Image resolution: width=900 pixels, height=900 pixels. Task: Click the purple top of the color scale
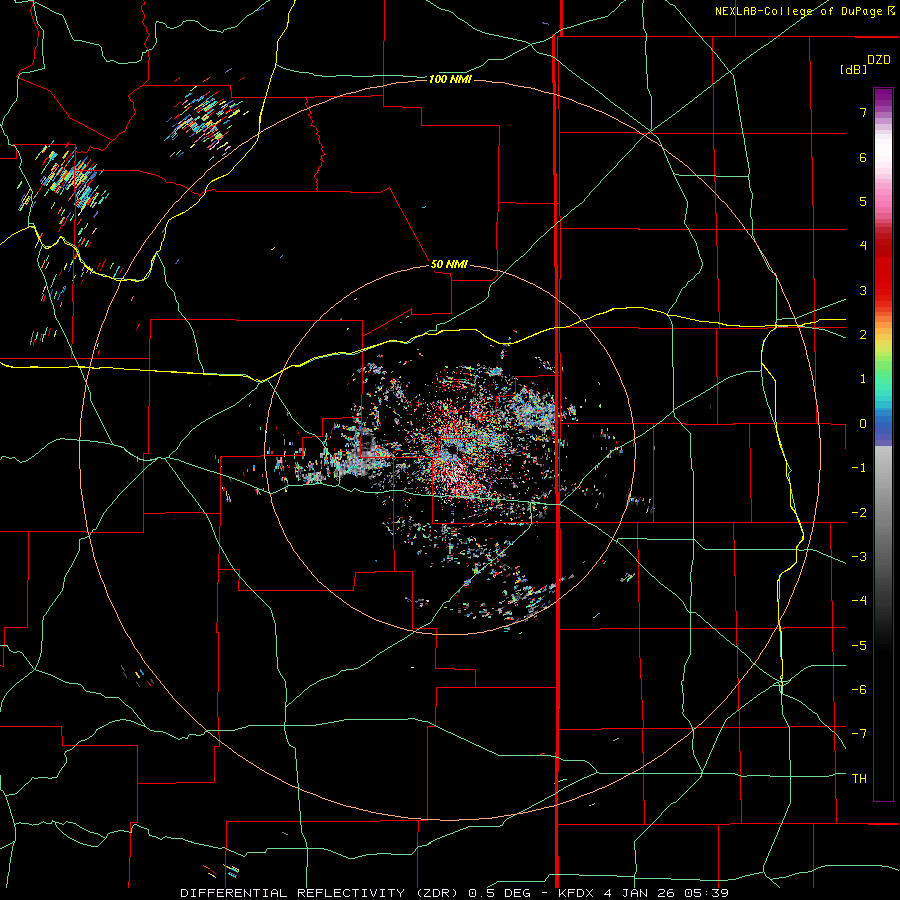tap(883, 98)
